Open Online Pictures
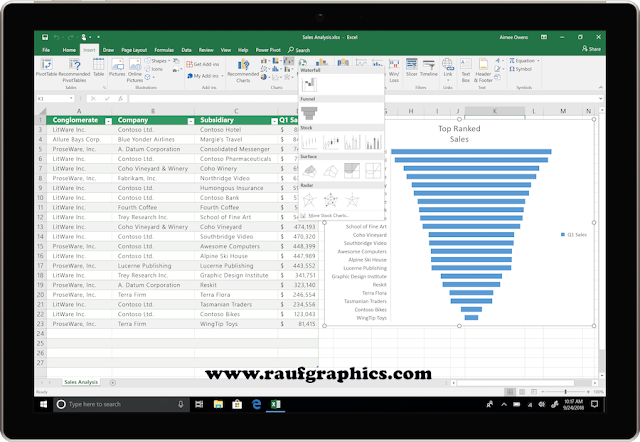 [135, 70]
